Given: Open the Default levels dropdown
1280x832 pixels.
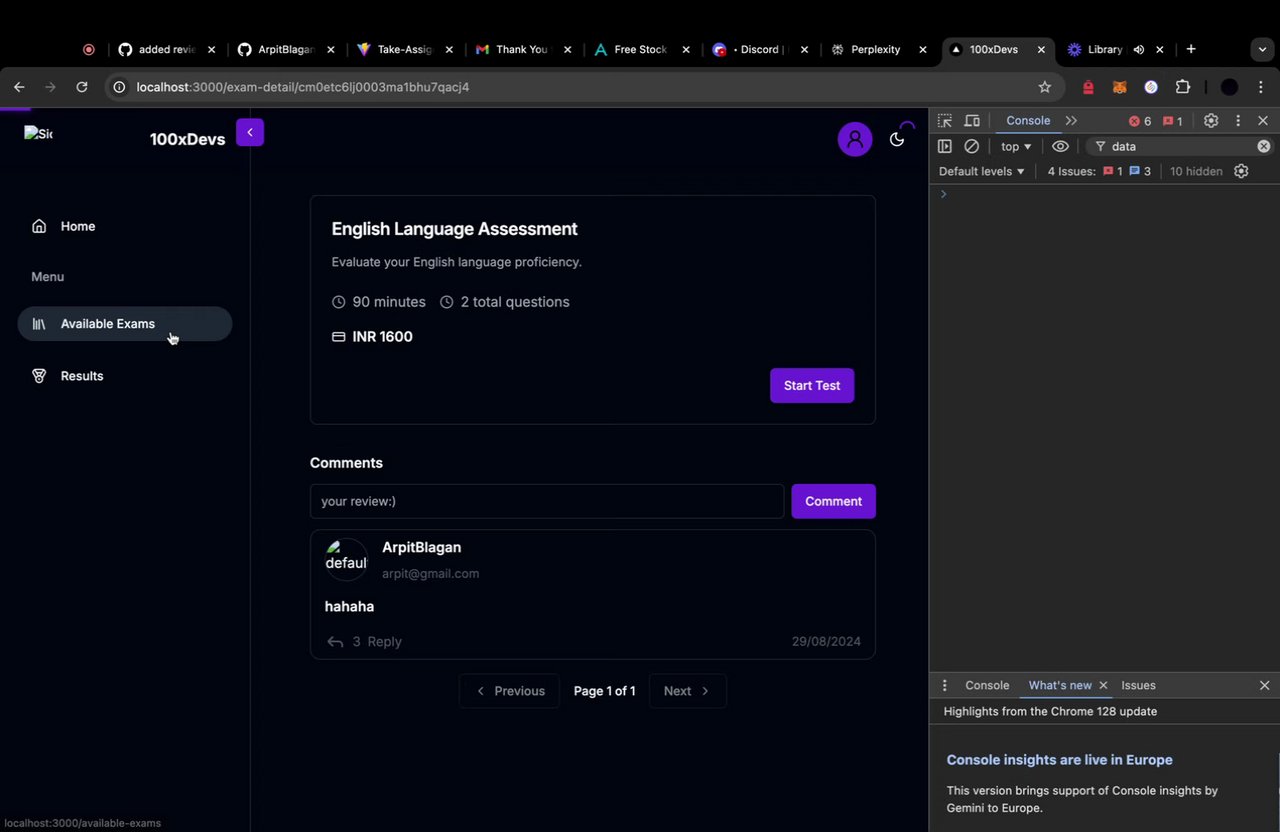Looking at the screenshot, I should click(982, 171).
